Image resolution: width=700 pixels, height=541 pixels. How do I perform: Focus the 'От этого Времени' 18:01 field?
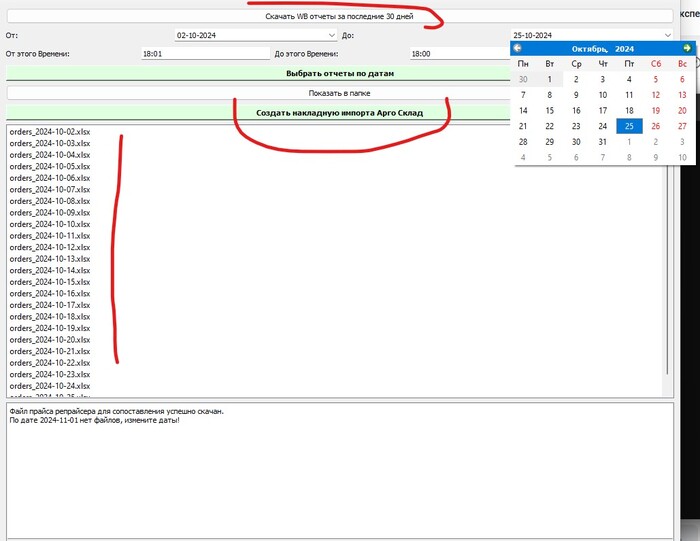205,54
